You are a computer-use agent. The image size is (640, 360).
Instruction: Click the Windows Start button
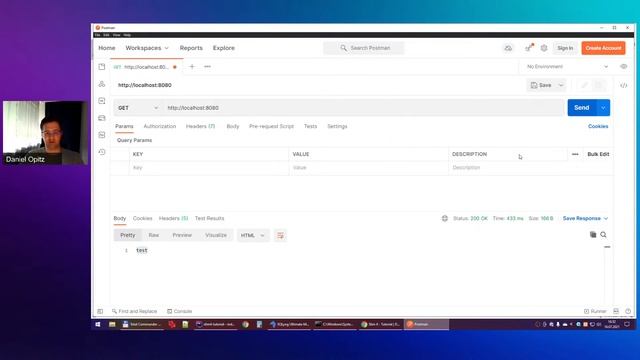point(98,324)
